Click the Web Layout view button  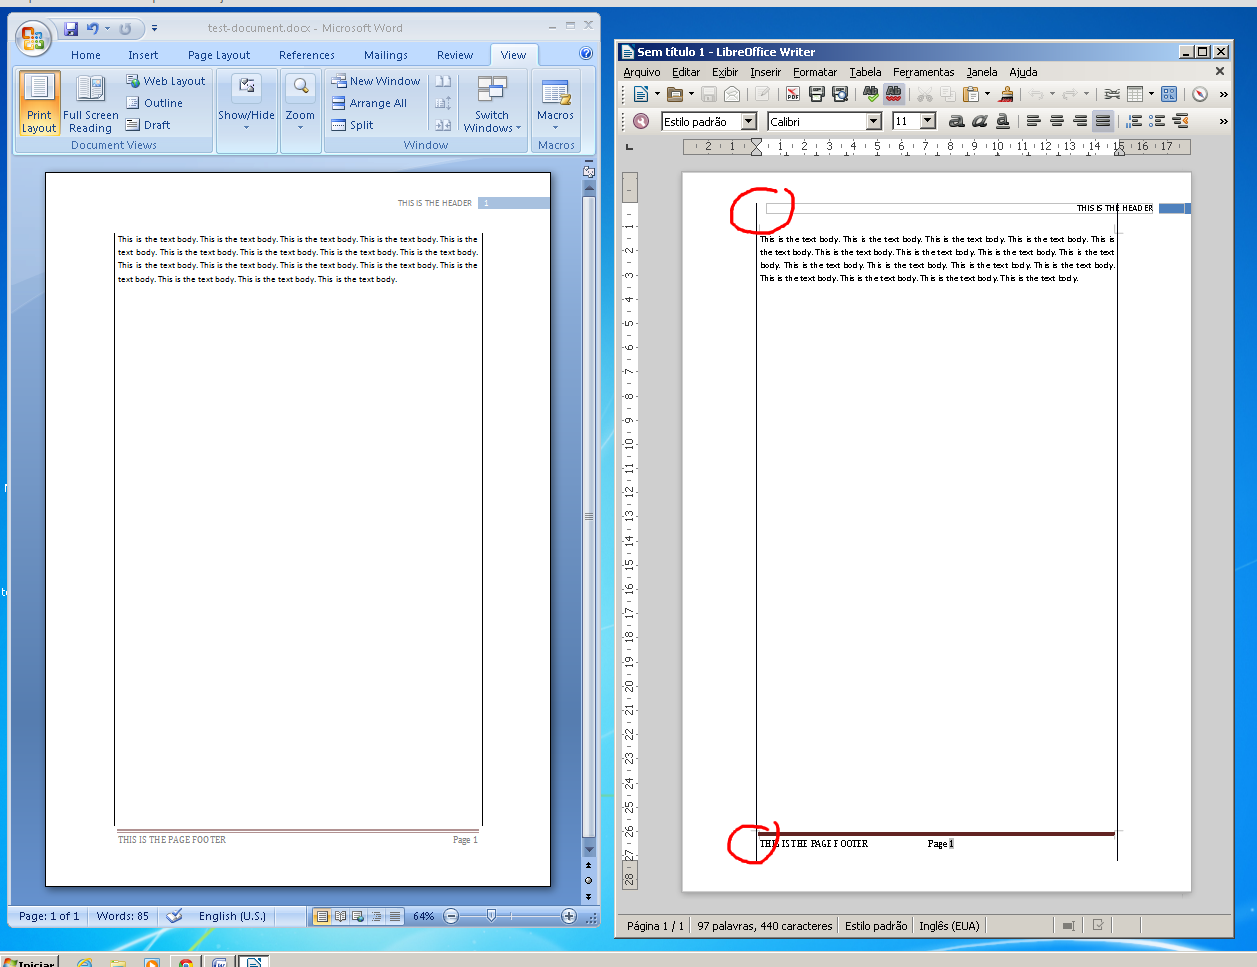(166, 81)
